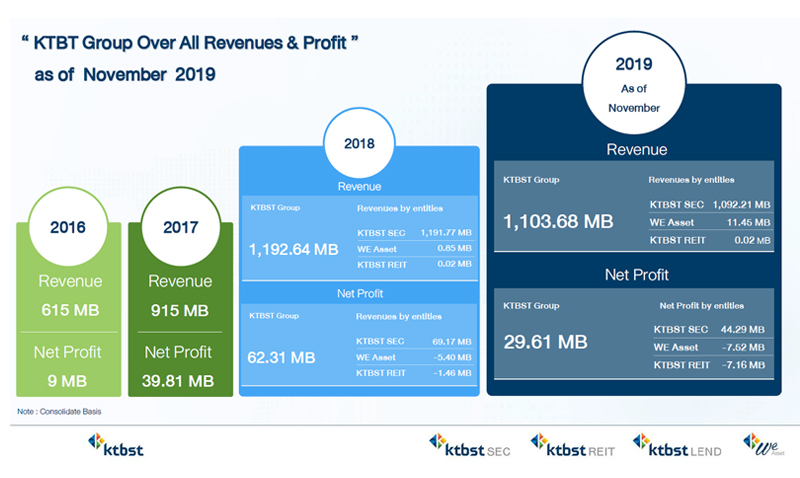The image size is (800, 478).
Task: Click the 2018 KTBST REIT net profit -1.46 MB
Action: pos(452,373)
